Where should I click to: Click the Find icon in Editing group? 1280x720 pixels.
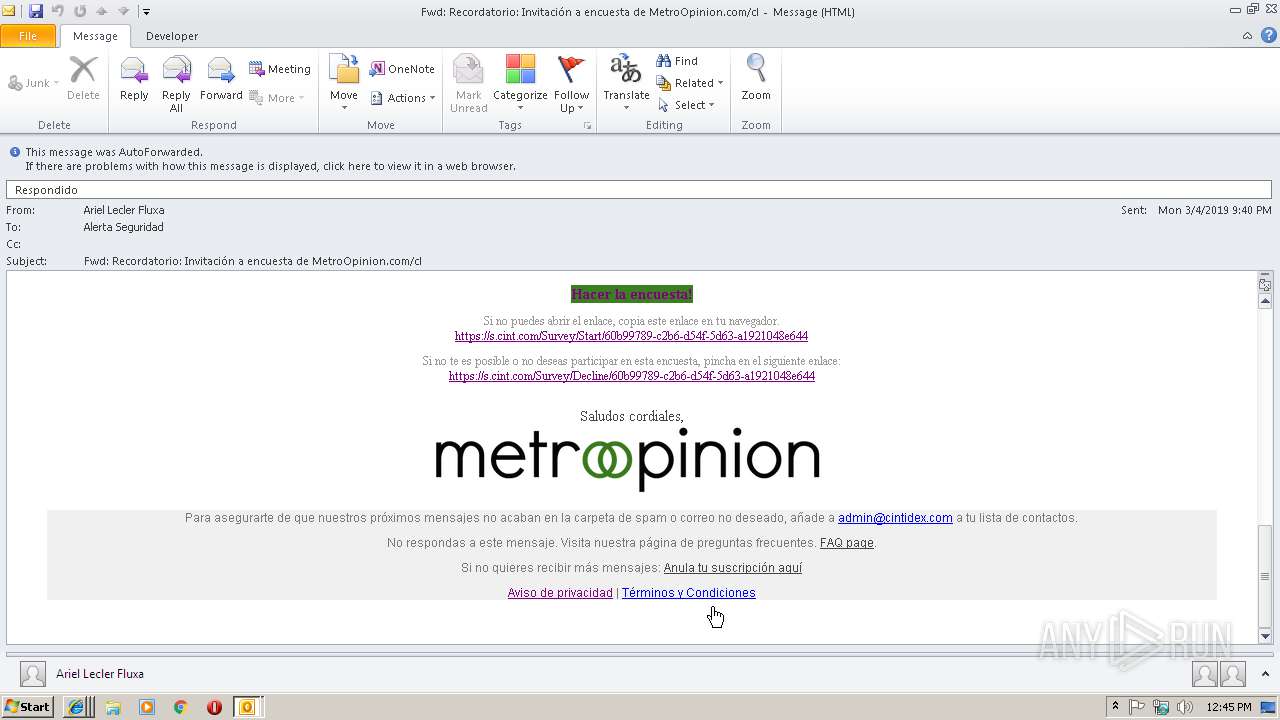coord(677,61)
